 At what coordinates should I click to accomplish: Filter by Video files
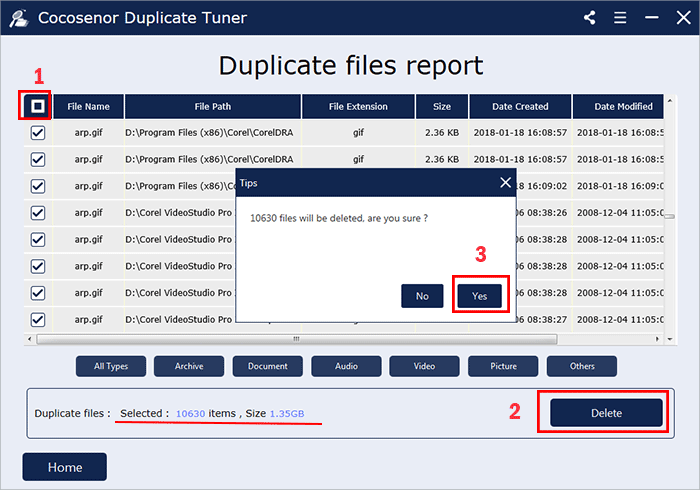point(424,366)
